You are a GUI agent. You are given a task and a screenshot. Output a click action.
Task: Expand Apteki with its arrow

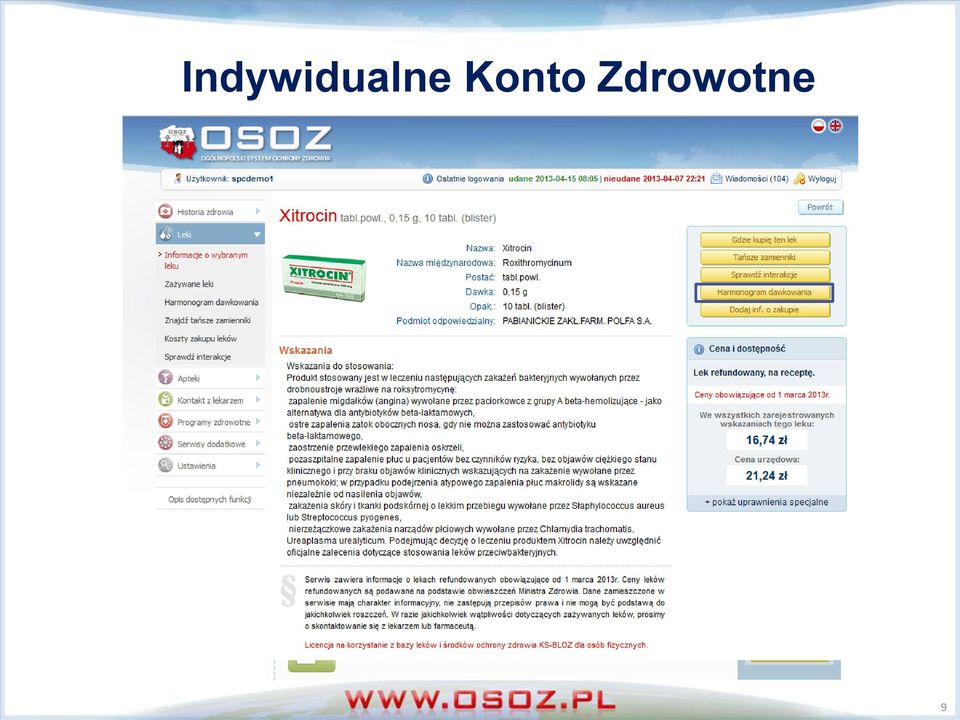[258, 378]
